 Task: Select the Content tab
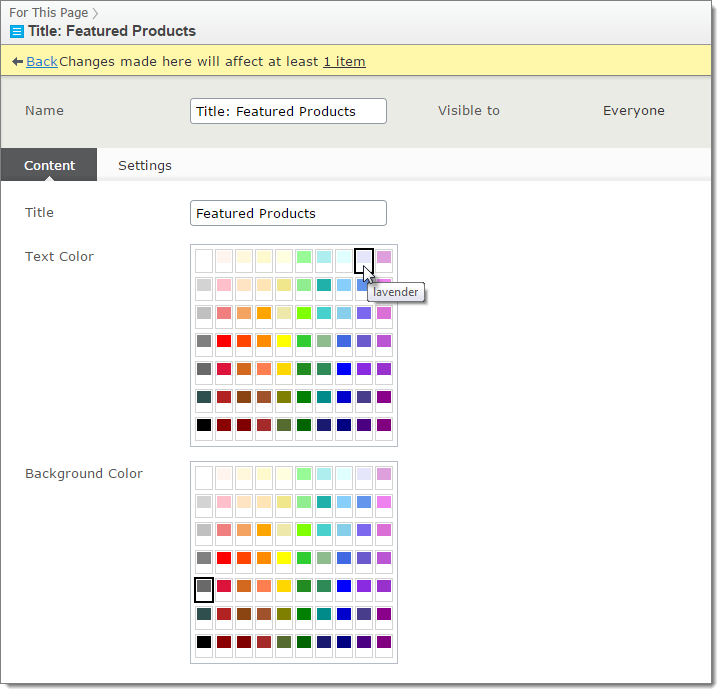click(50, 166)
